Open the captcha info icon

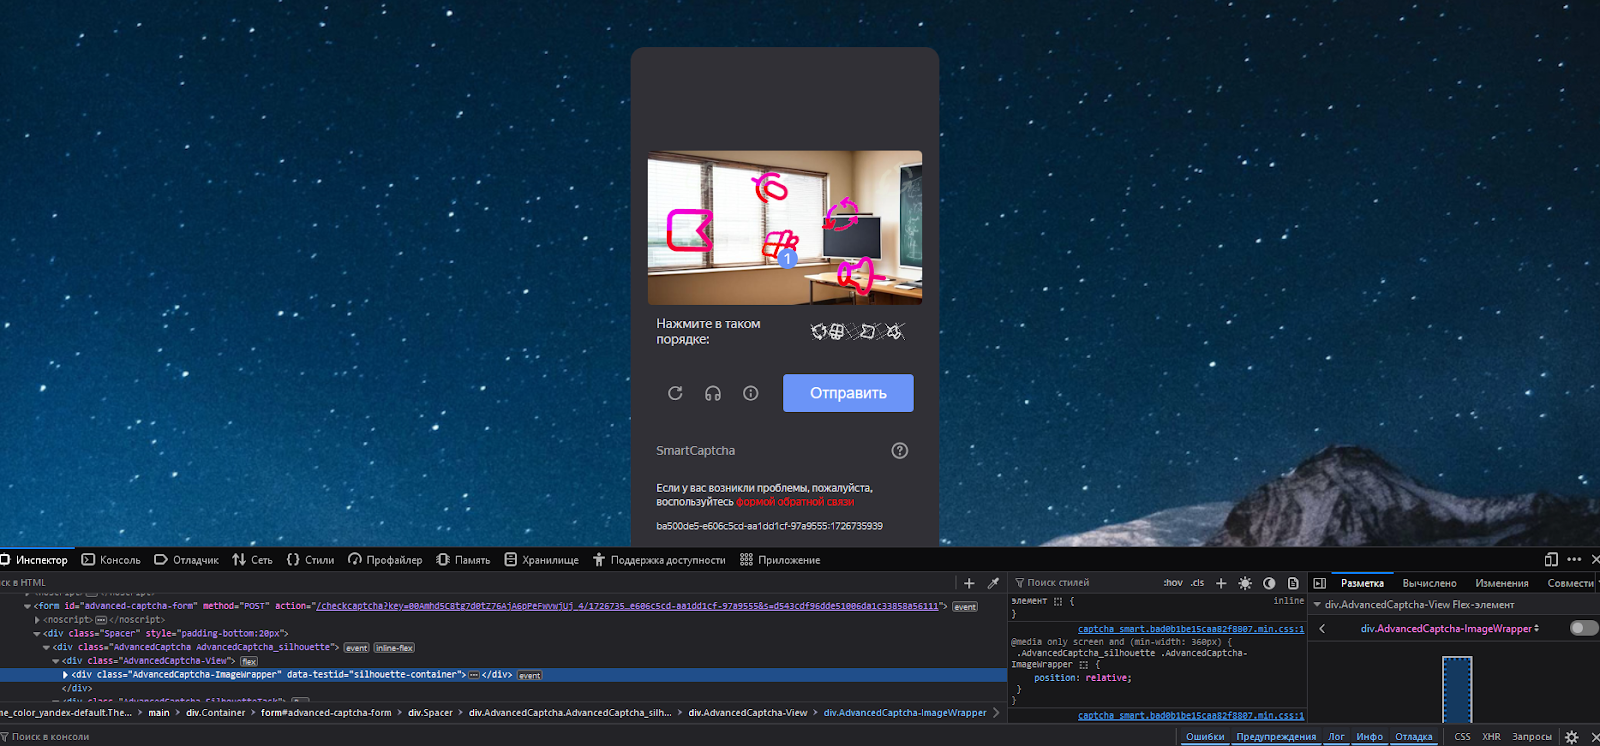751,393
